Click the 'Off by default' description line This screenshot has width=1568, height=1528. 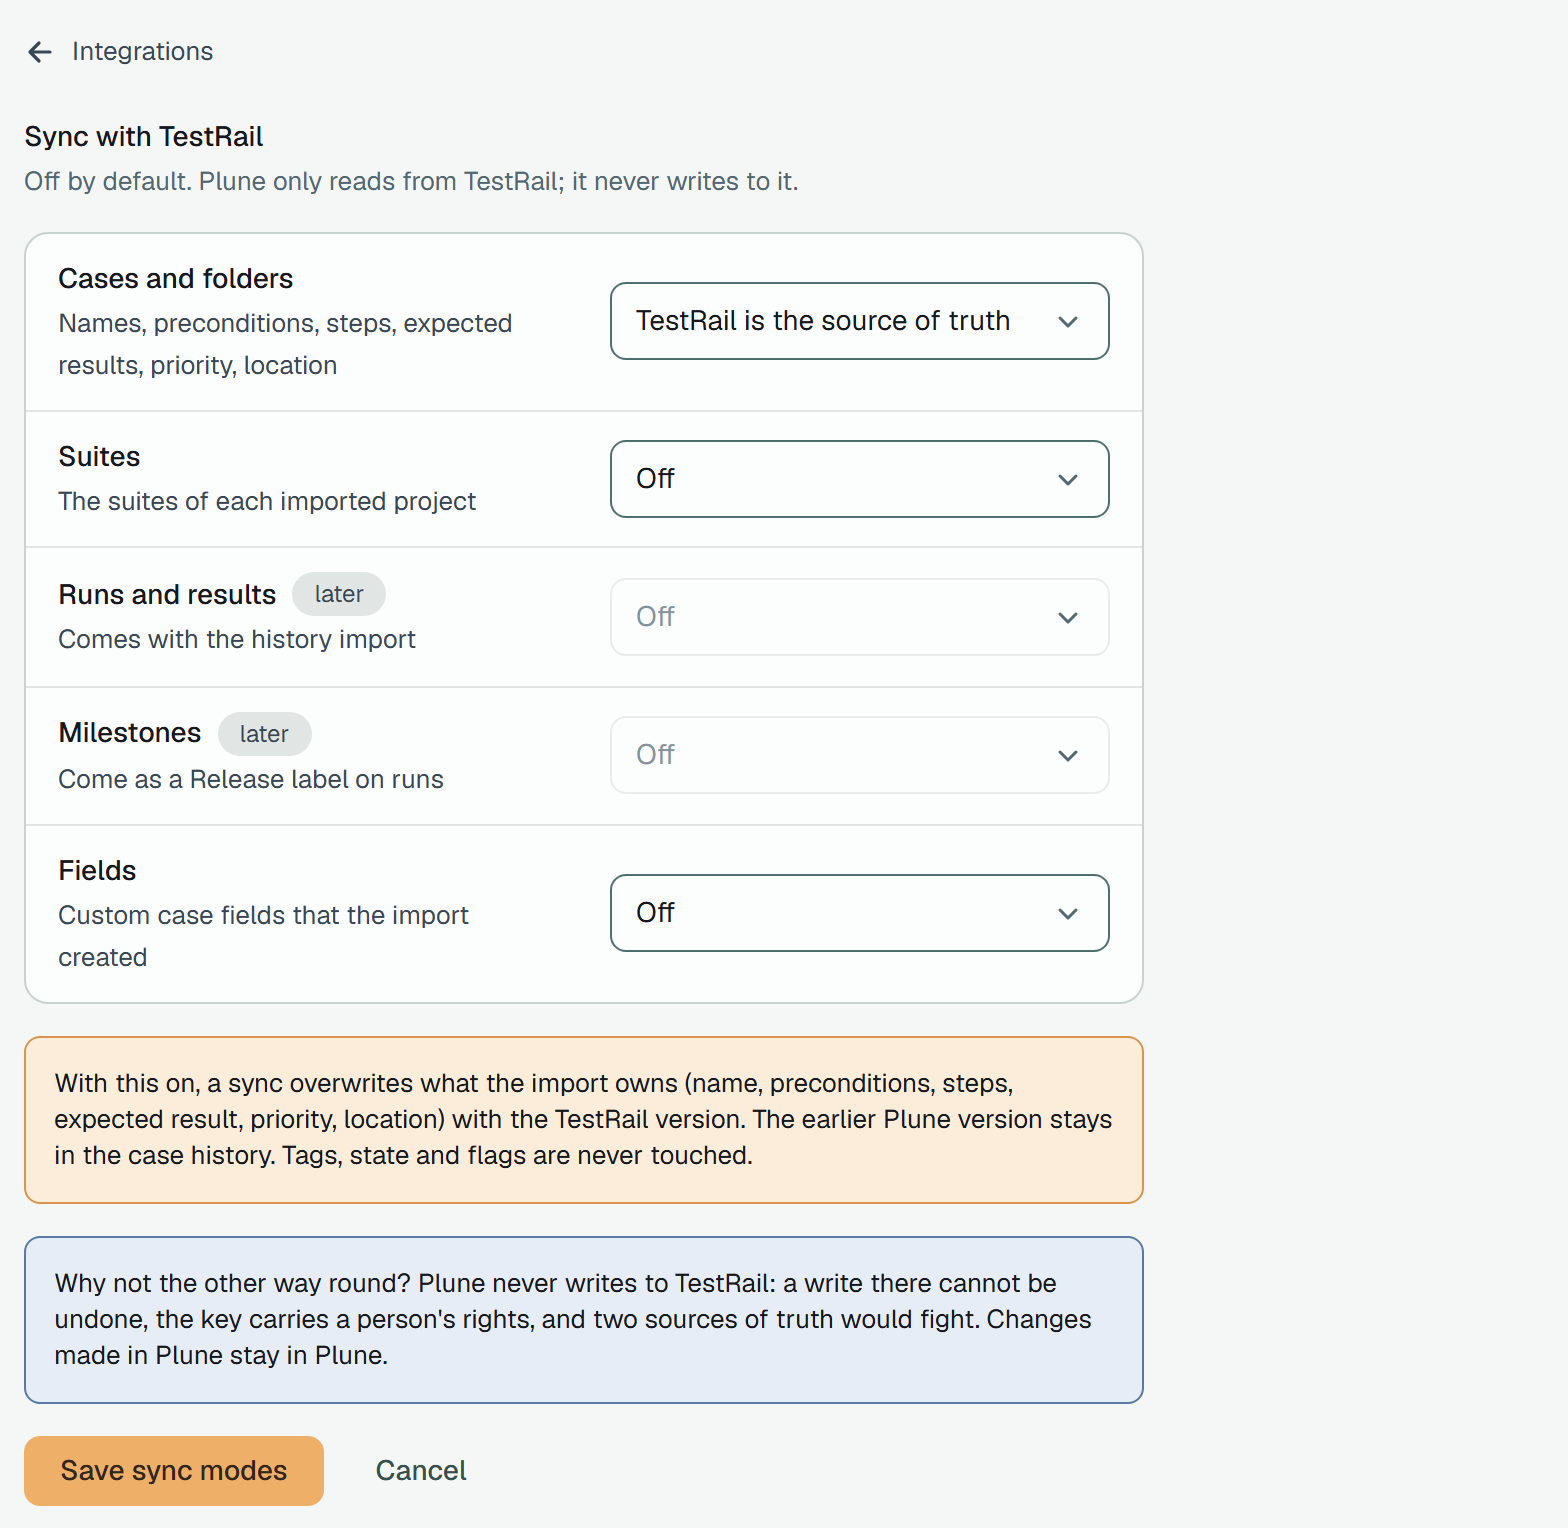pos(411,181)
